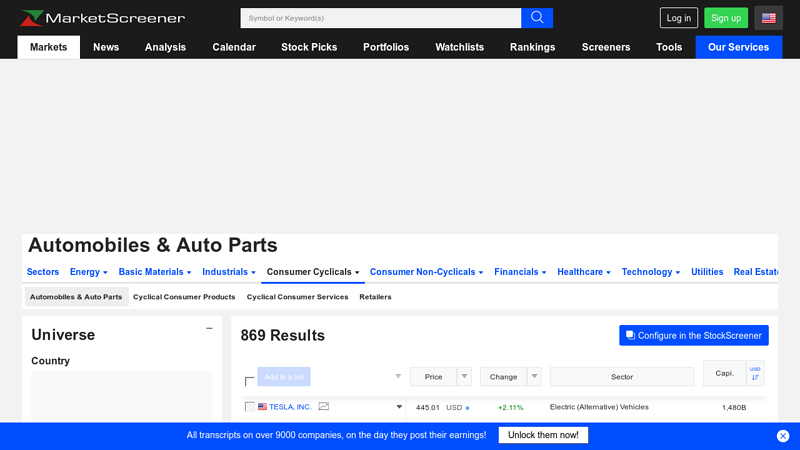The image size is (800, 450).
Task: Click the Log in button
Action: click(679, 18)
